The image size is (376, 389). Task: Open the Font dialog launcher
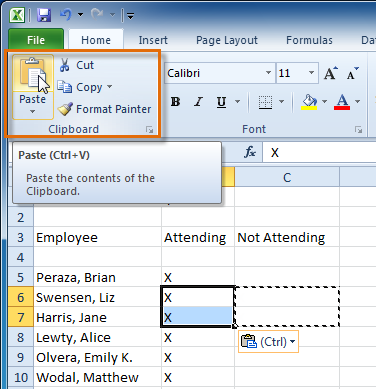[358, 130]
